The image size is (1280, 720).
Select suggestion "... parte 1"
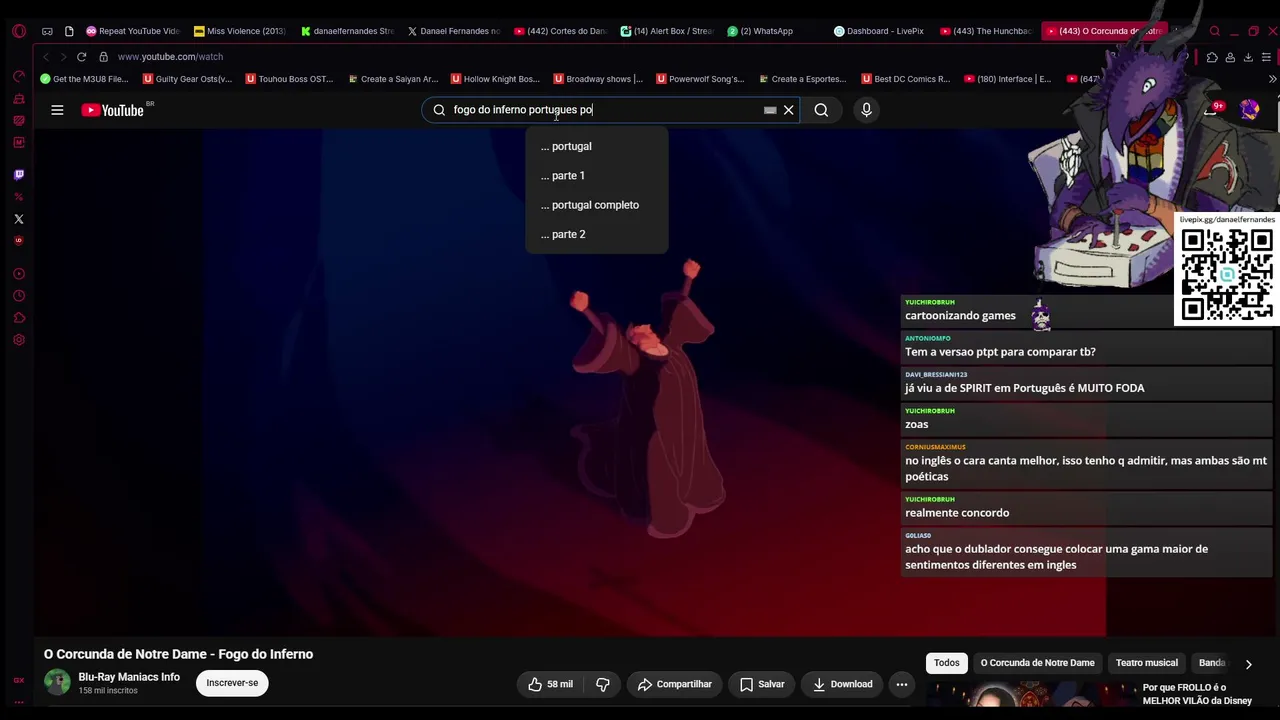pos(596,176)
